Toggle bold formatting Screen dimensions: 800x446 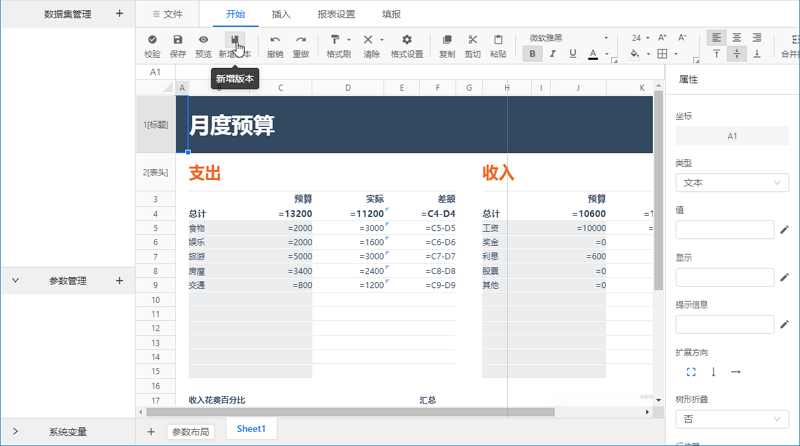point(532,54)
